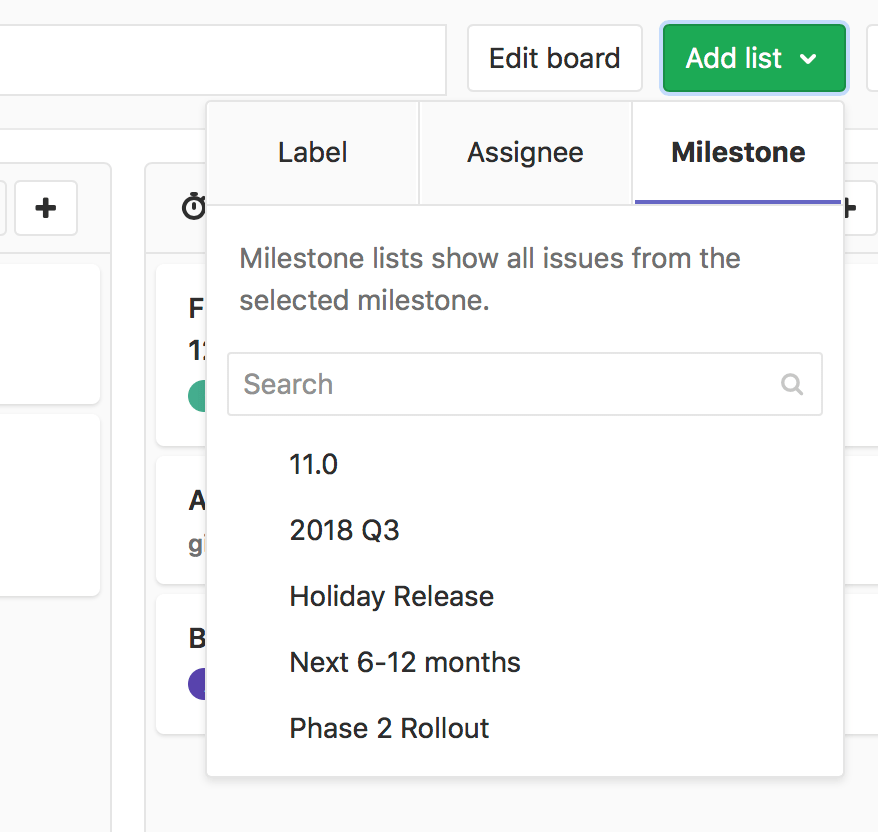Click the plus icon on the left board list
This screenshot has width=878, height=832.
tap(46, 208)
